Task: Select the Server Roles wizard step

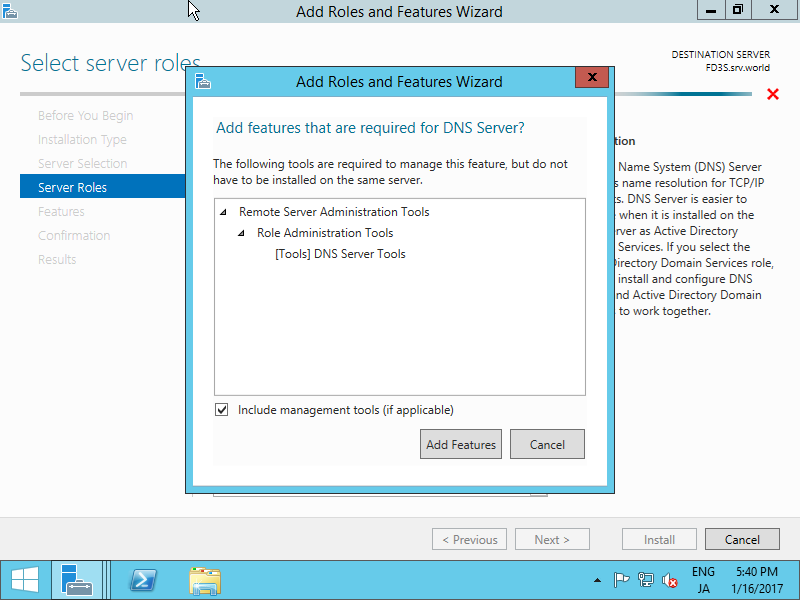Action: (72, 187)
